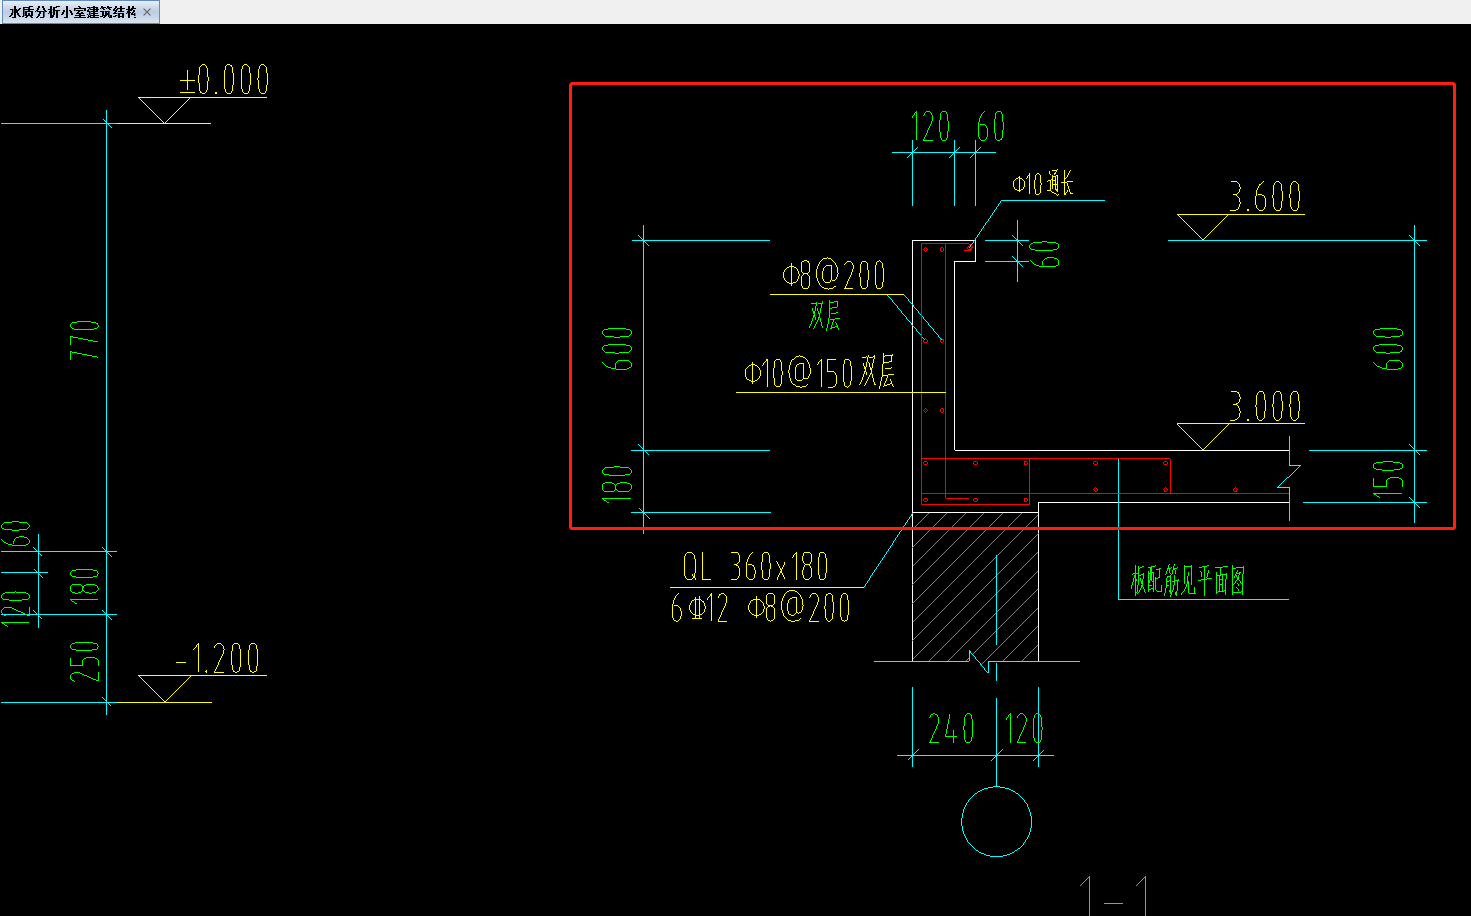Viewport: 1471px width, 916px height.
Task: Select the 6Φ12 reinforcement text
Action: tap(699, 607)
